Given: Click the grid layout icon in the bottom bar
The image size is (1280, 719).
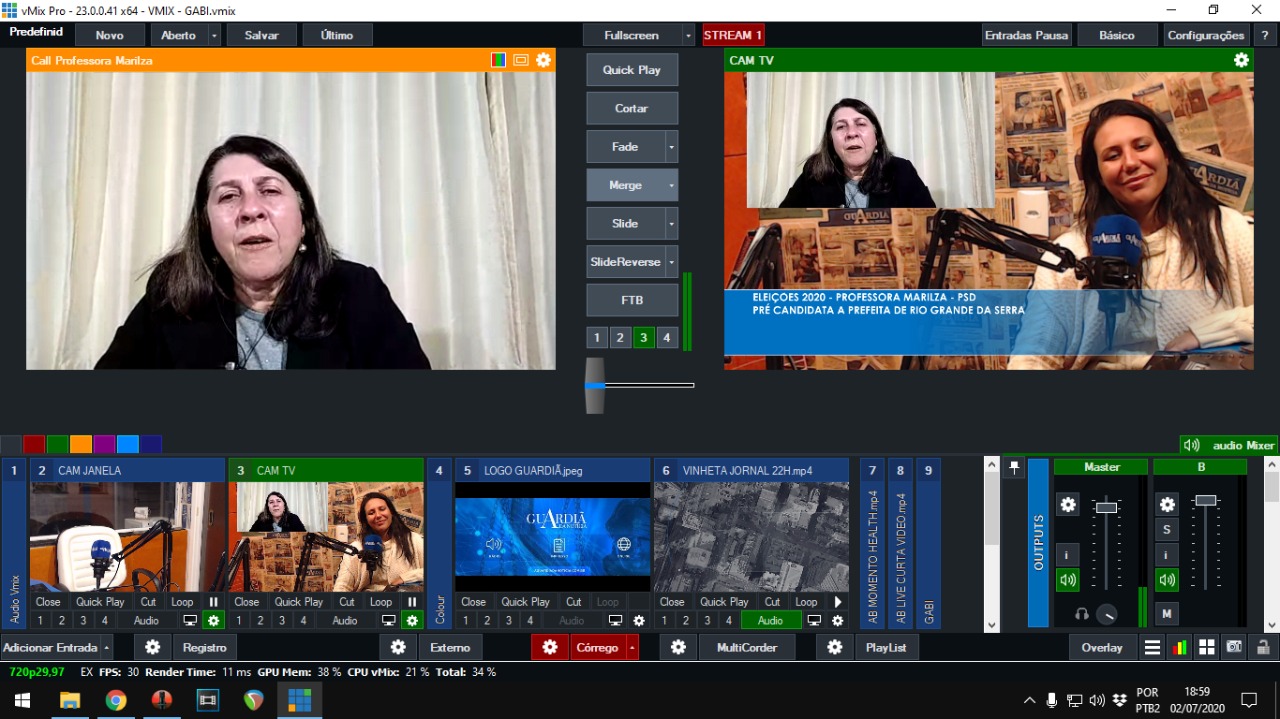Looking at the screenshot, I should (x=1207, y=648).
